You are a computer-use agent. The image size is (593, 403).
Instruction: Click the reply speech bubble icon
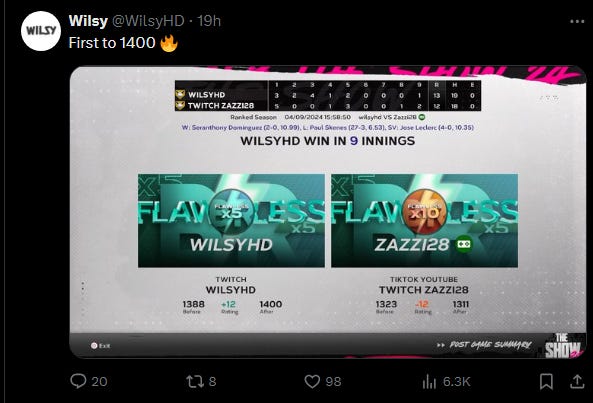pyautogui.click(x=78, y=381)
